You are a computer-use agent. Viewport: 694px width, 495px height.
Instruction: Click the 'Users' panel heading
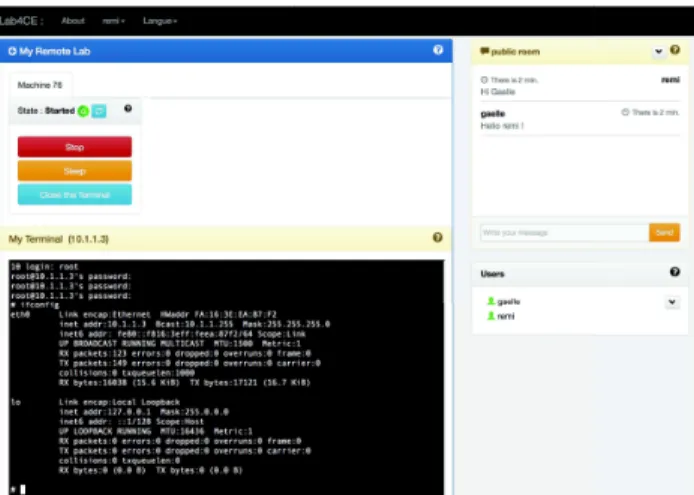click(x=492, y=274)
